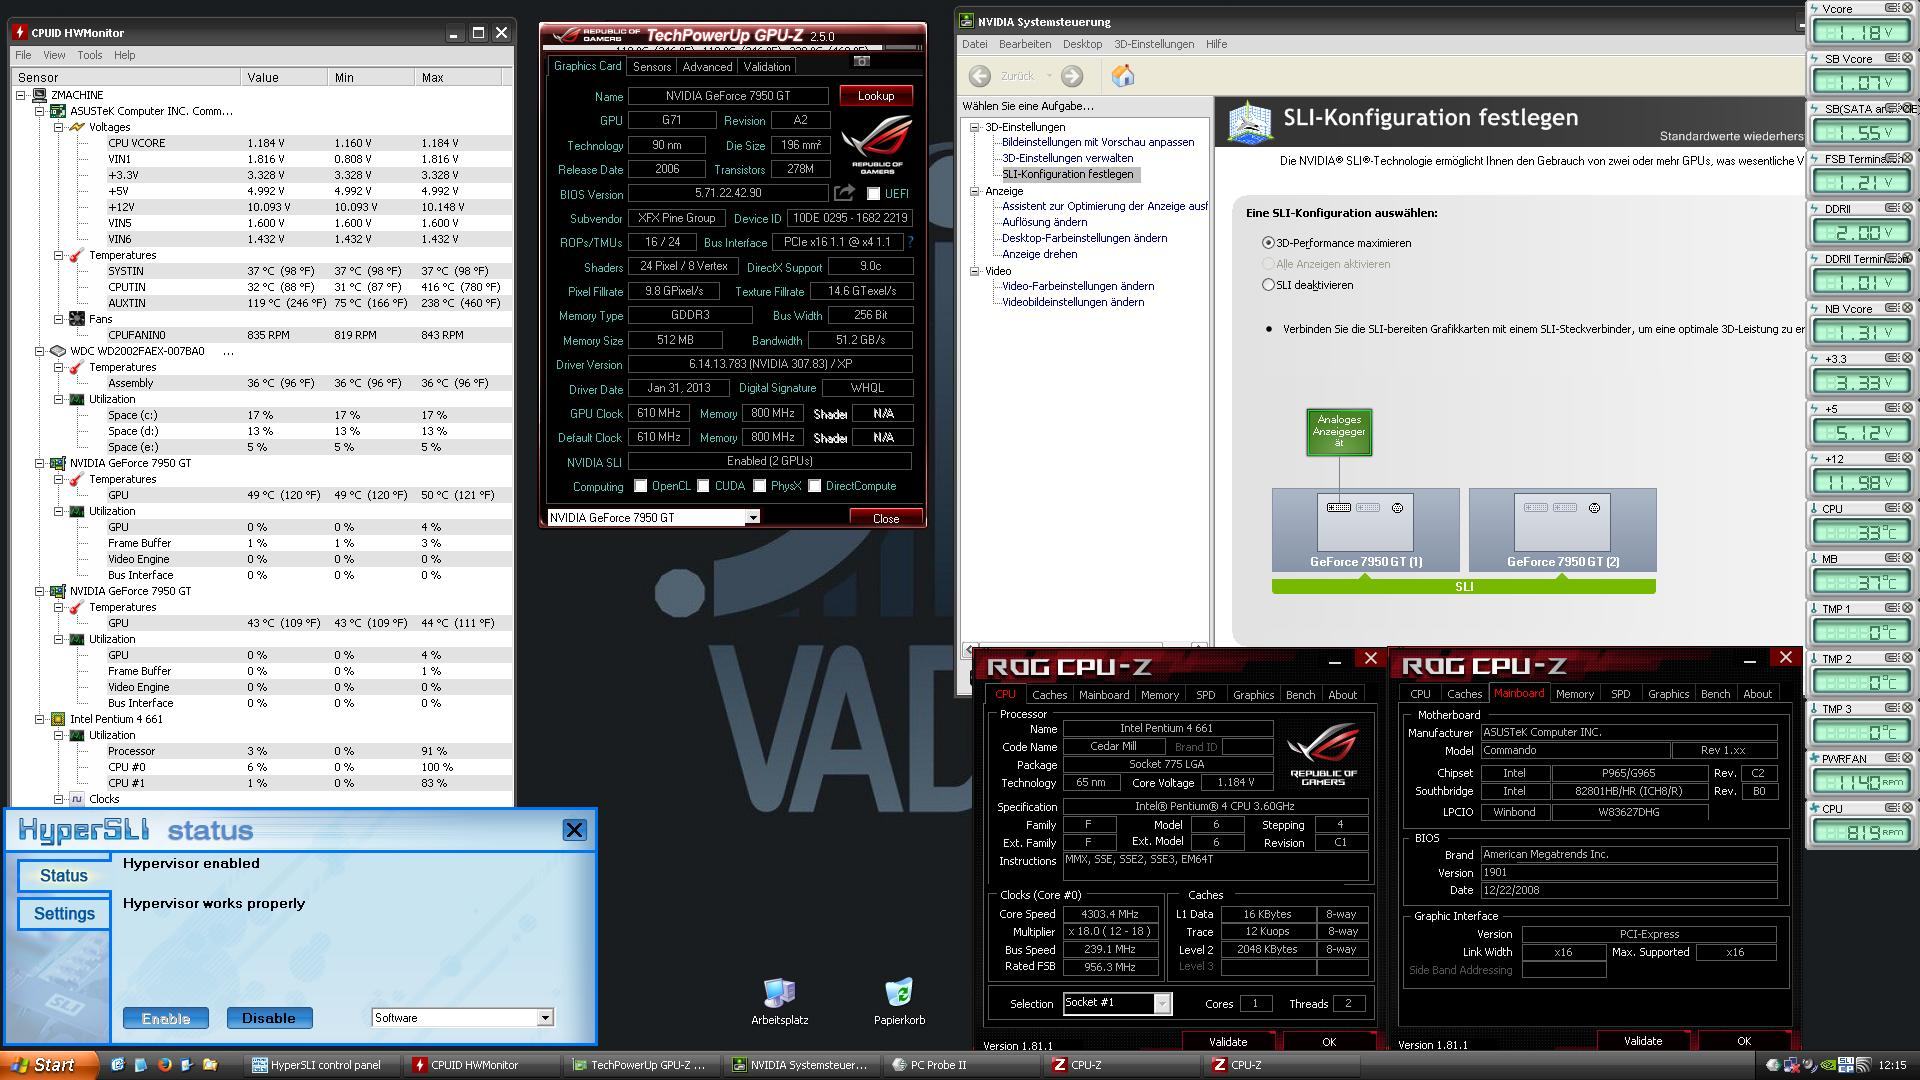Collapse the Voltages node in HWMonitor
This screenshot has height=1080, width=1920.
(x=58, y=127)
